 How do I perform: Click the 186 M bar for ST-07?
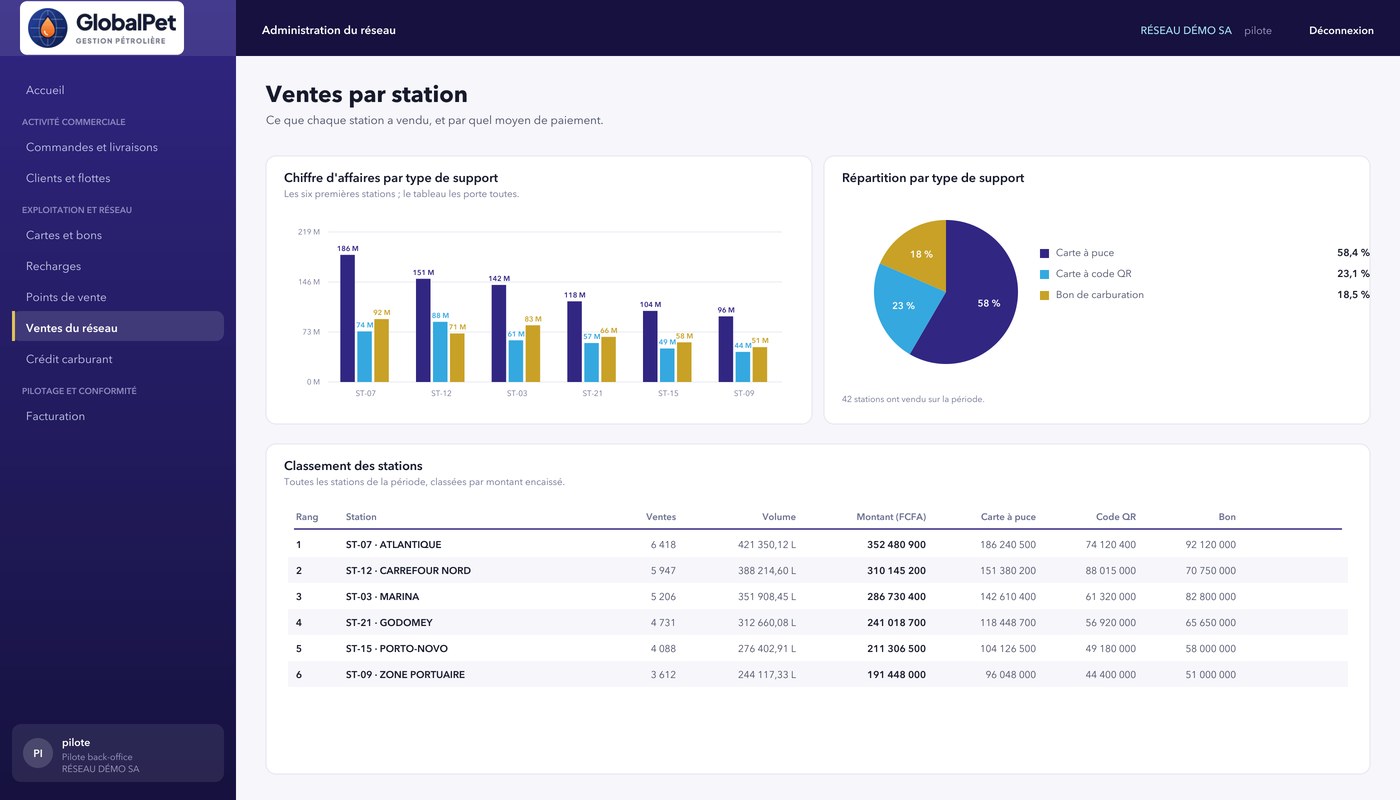point(348,318)
